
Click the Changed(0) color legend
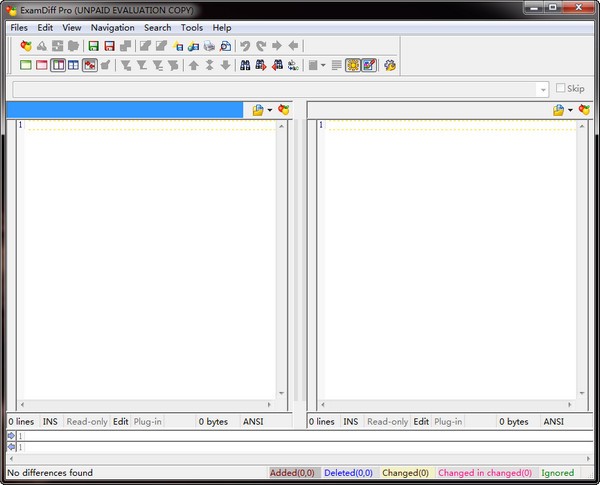click(x=406, y=473)
